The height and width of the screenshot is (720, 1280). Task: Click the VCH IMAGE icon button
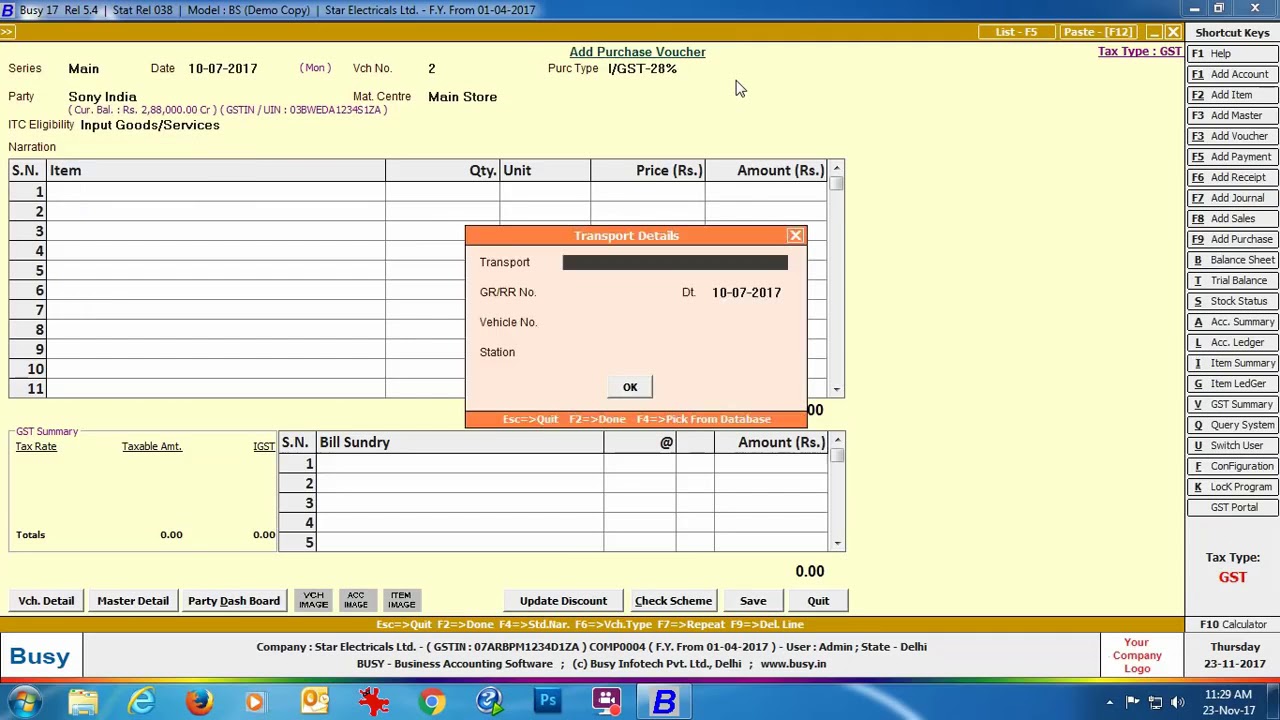314,600
